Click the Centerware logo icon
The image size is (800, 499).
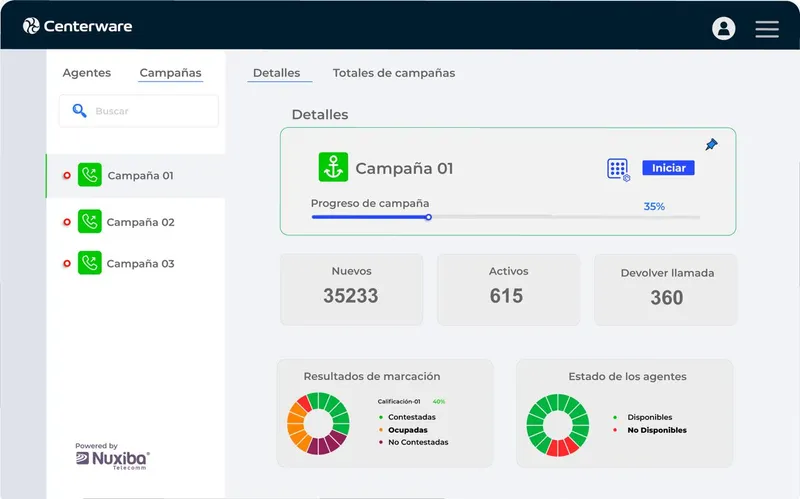click(31, 26)
